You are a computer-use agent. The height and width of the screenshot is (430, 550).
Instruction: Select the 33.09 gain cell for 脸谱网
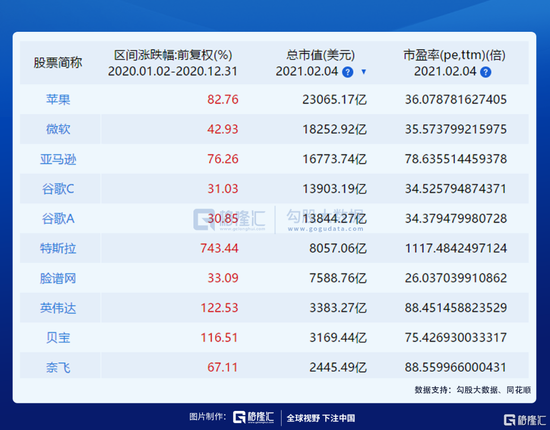[223, 278]
